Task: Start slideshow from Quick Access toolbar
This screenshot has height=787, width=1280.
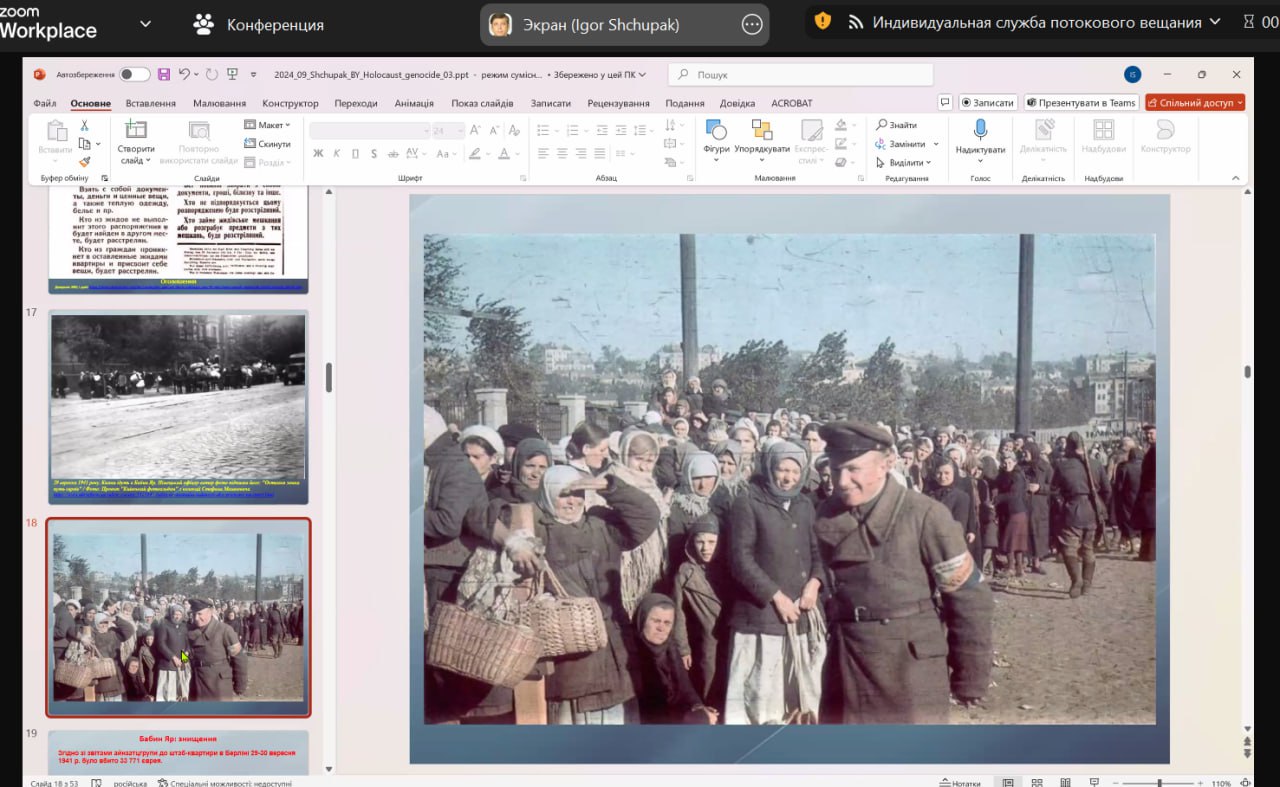Action: click(x=232, y=74)
